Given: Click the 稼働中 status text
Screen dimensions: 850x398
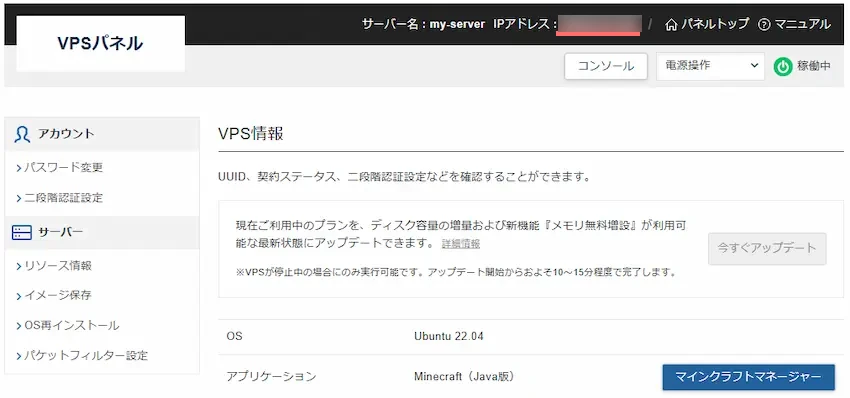Looking at the screenshot, I should 814,67.
